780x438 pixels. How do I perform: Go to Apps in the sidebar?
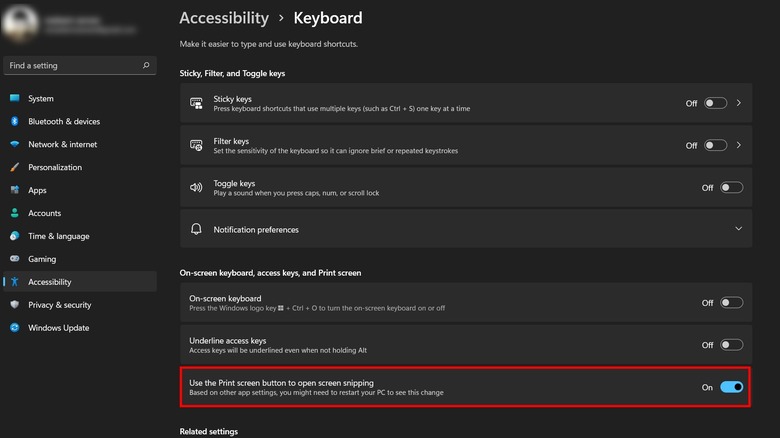pos(37,190)
